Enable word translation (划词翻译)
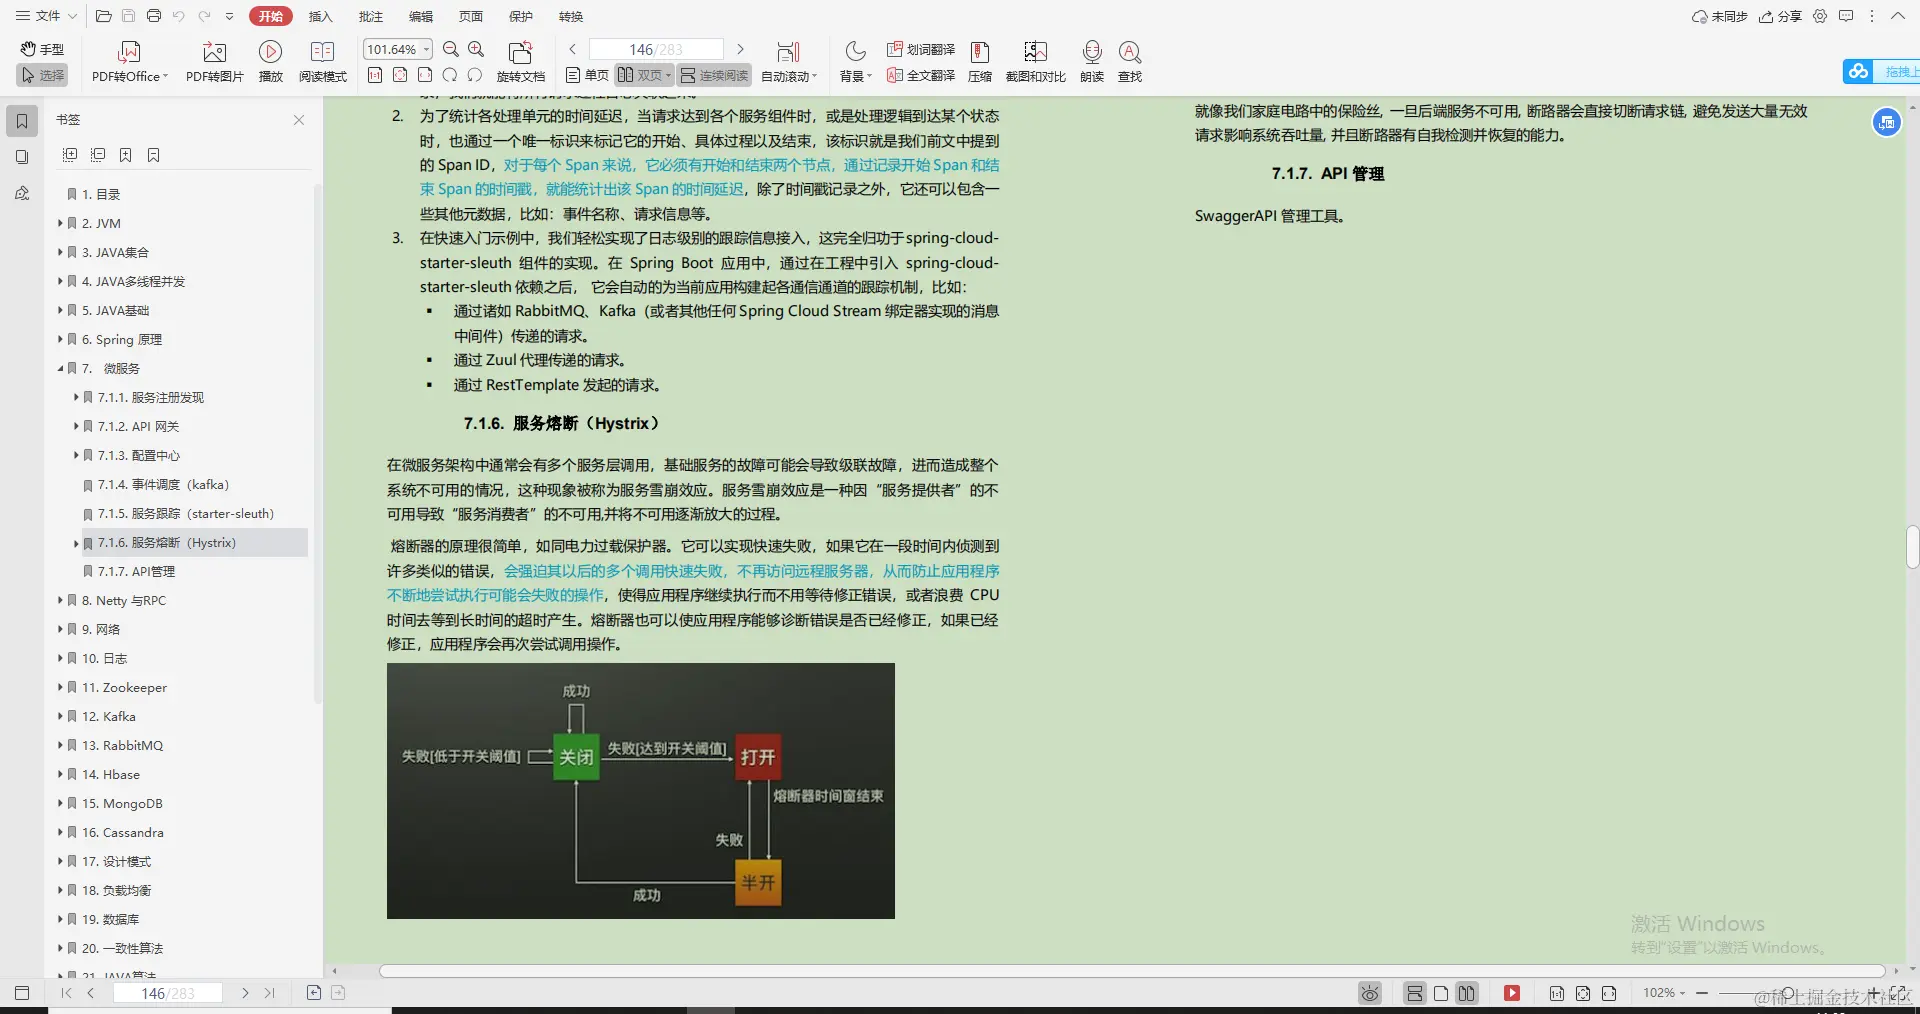 (x=920, y=48)
